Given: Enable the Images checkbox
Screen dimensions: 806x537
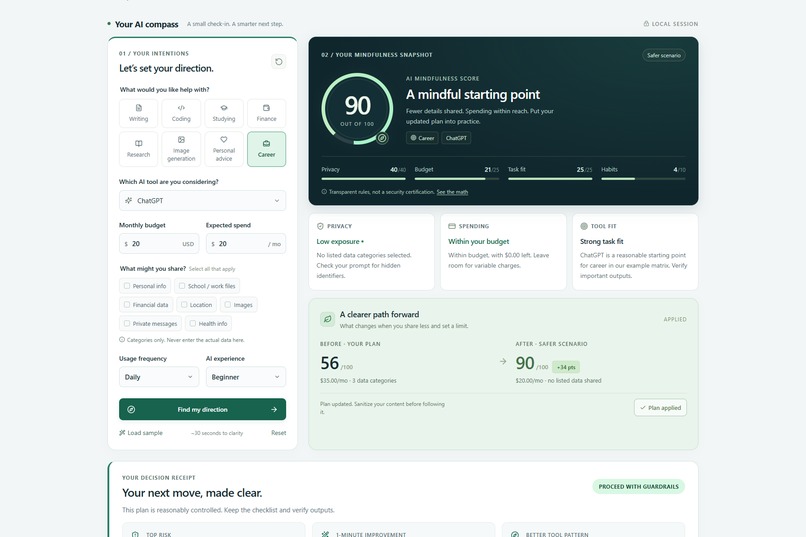Looking at the screenshot, I should (228, 305).
